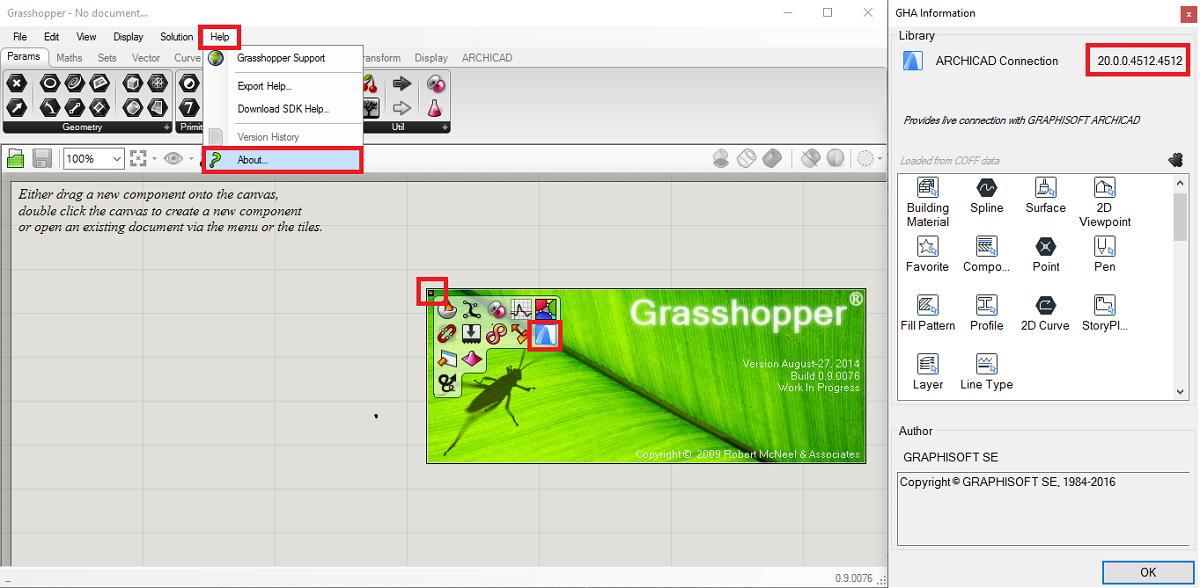Open the Solution menu

coord(176,37)
